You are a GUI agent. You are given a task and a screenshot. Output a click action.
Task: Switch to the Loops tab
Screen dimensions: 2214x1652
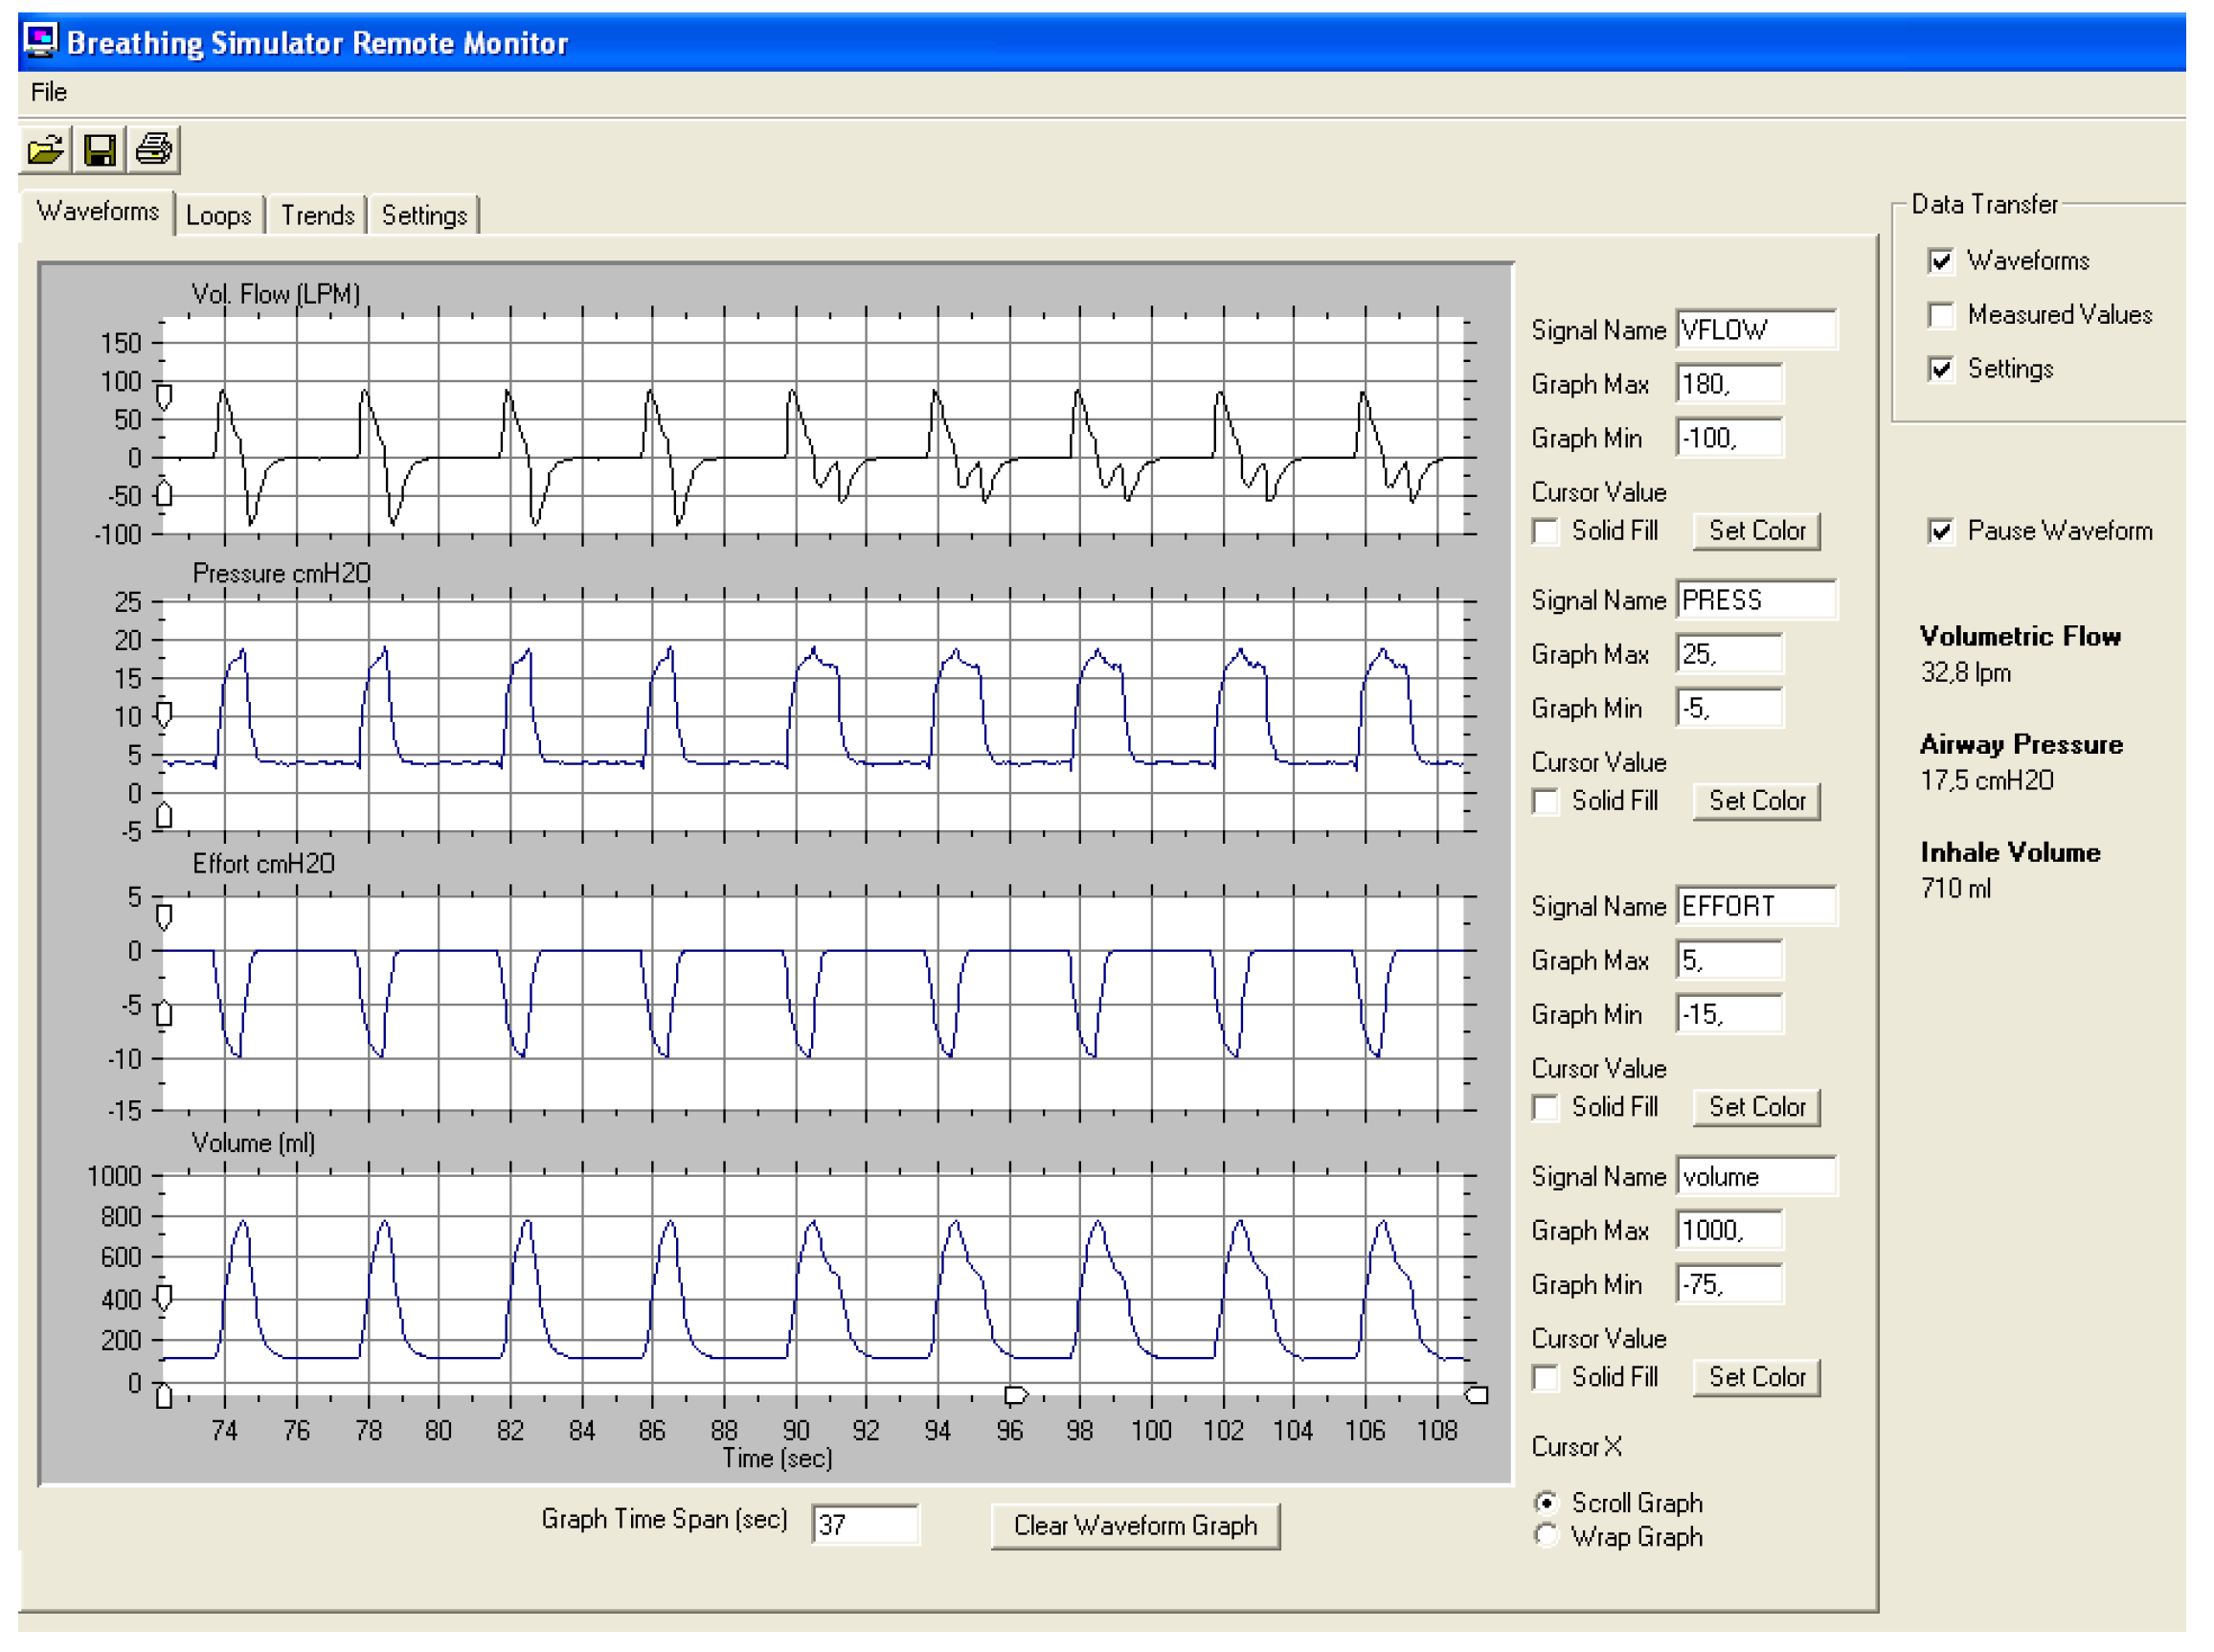click(x=218, y=215)
